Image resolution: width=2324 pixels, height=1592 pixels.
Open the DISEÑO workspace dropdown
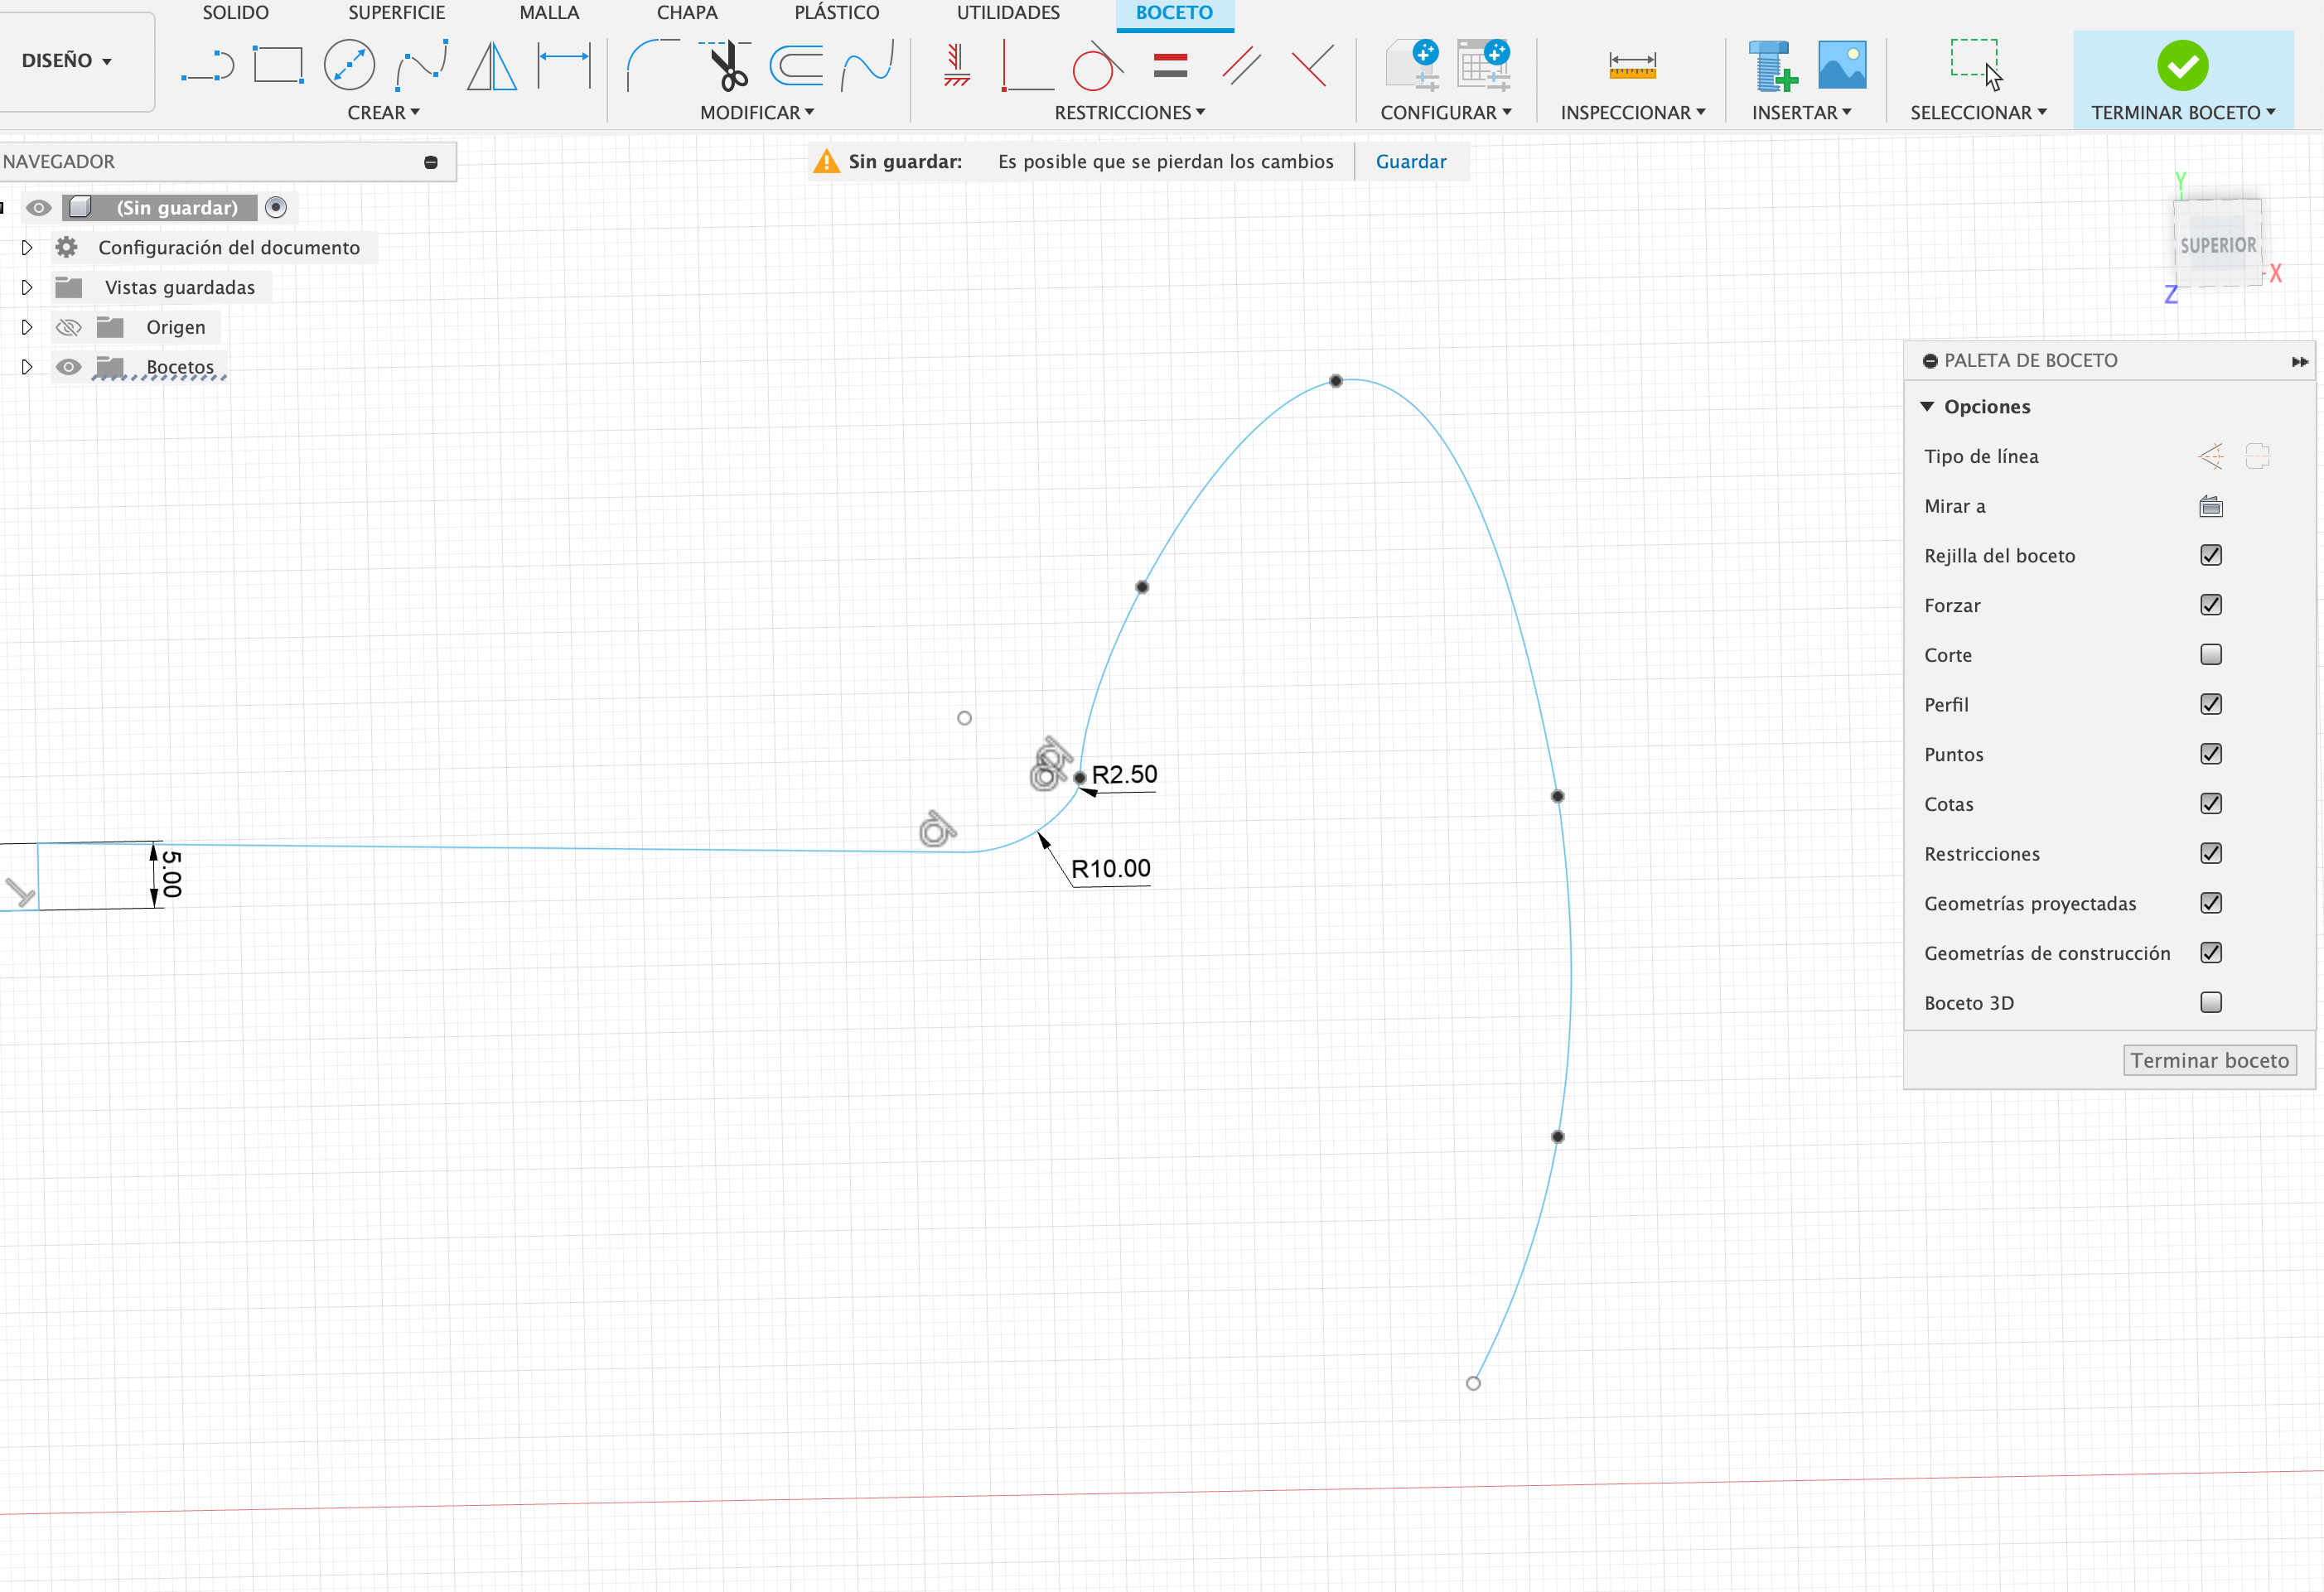tap(67, 60)
